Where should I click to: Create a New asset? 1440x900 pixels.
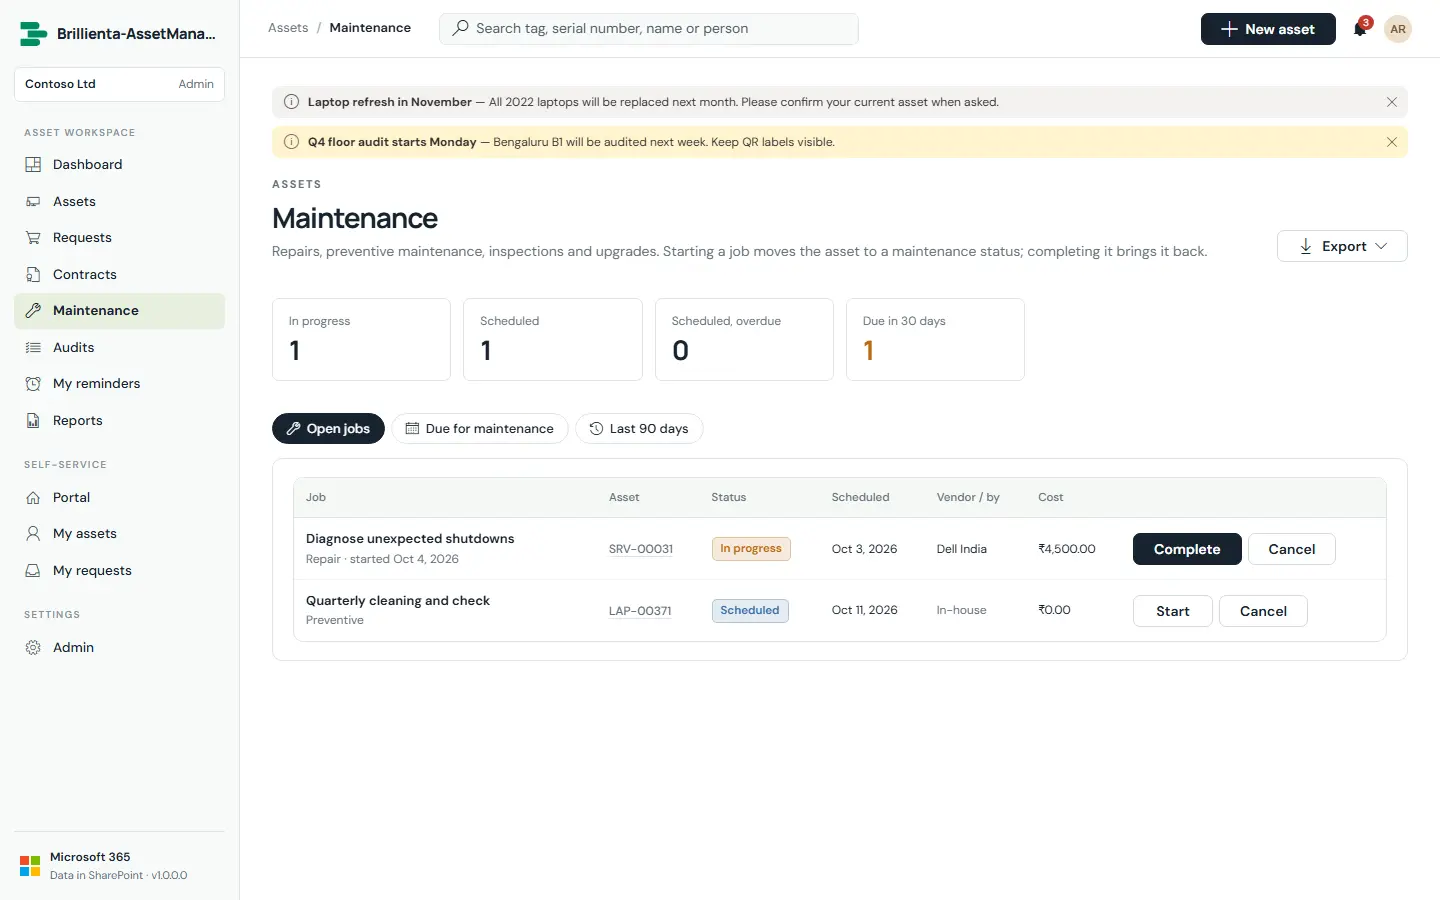pos(1268,29)
